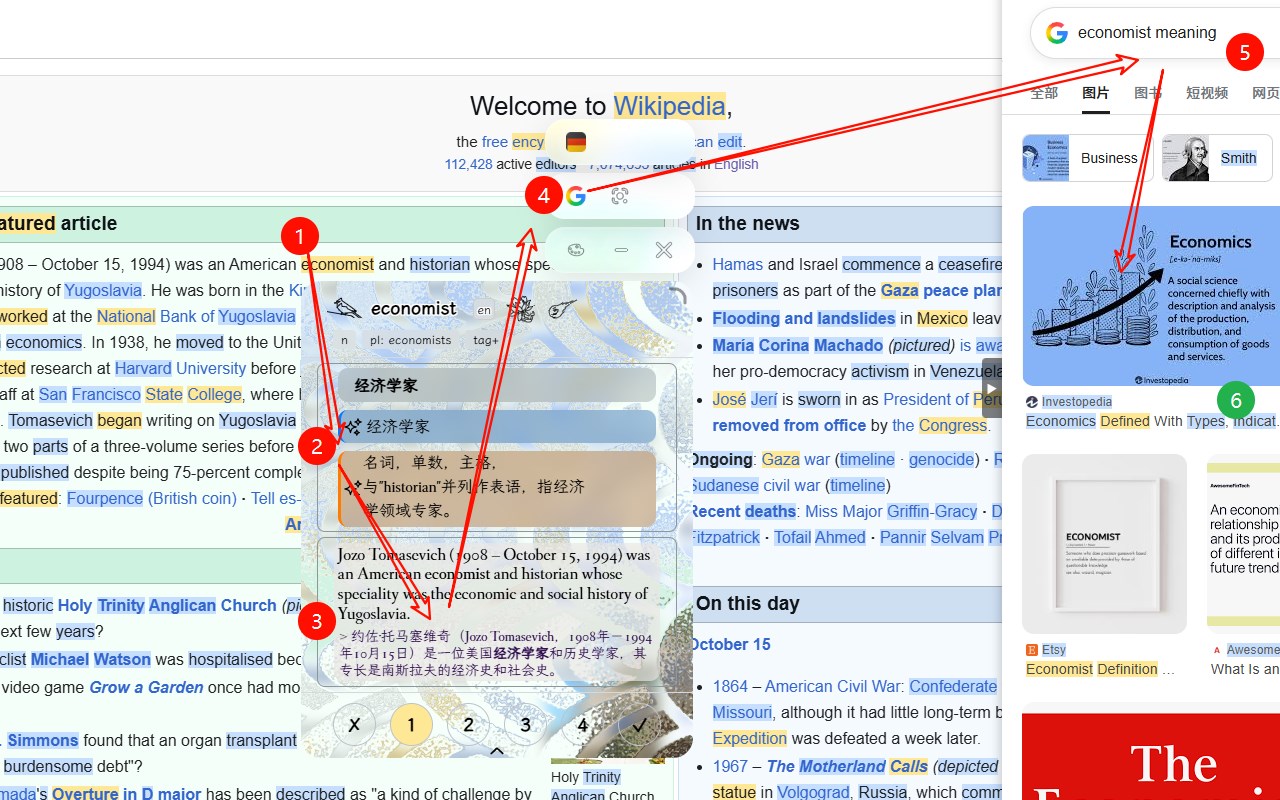
Task: Select the bold 经济学家 definition row
Action: 497,385
